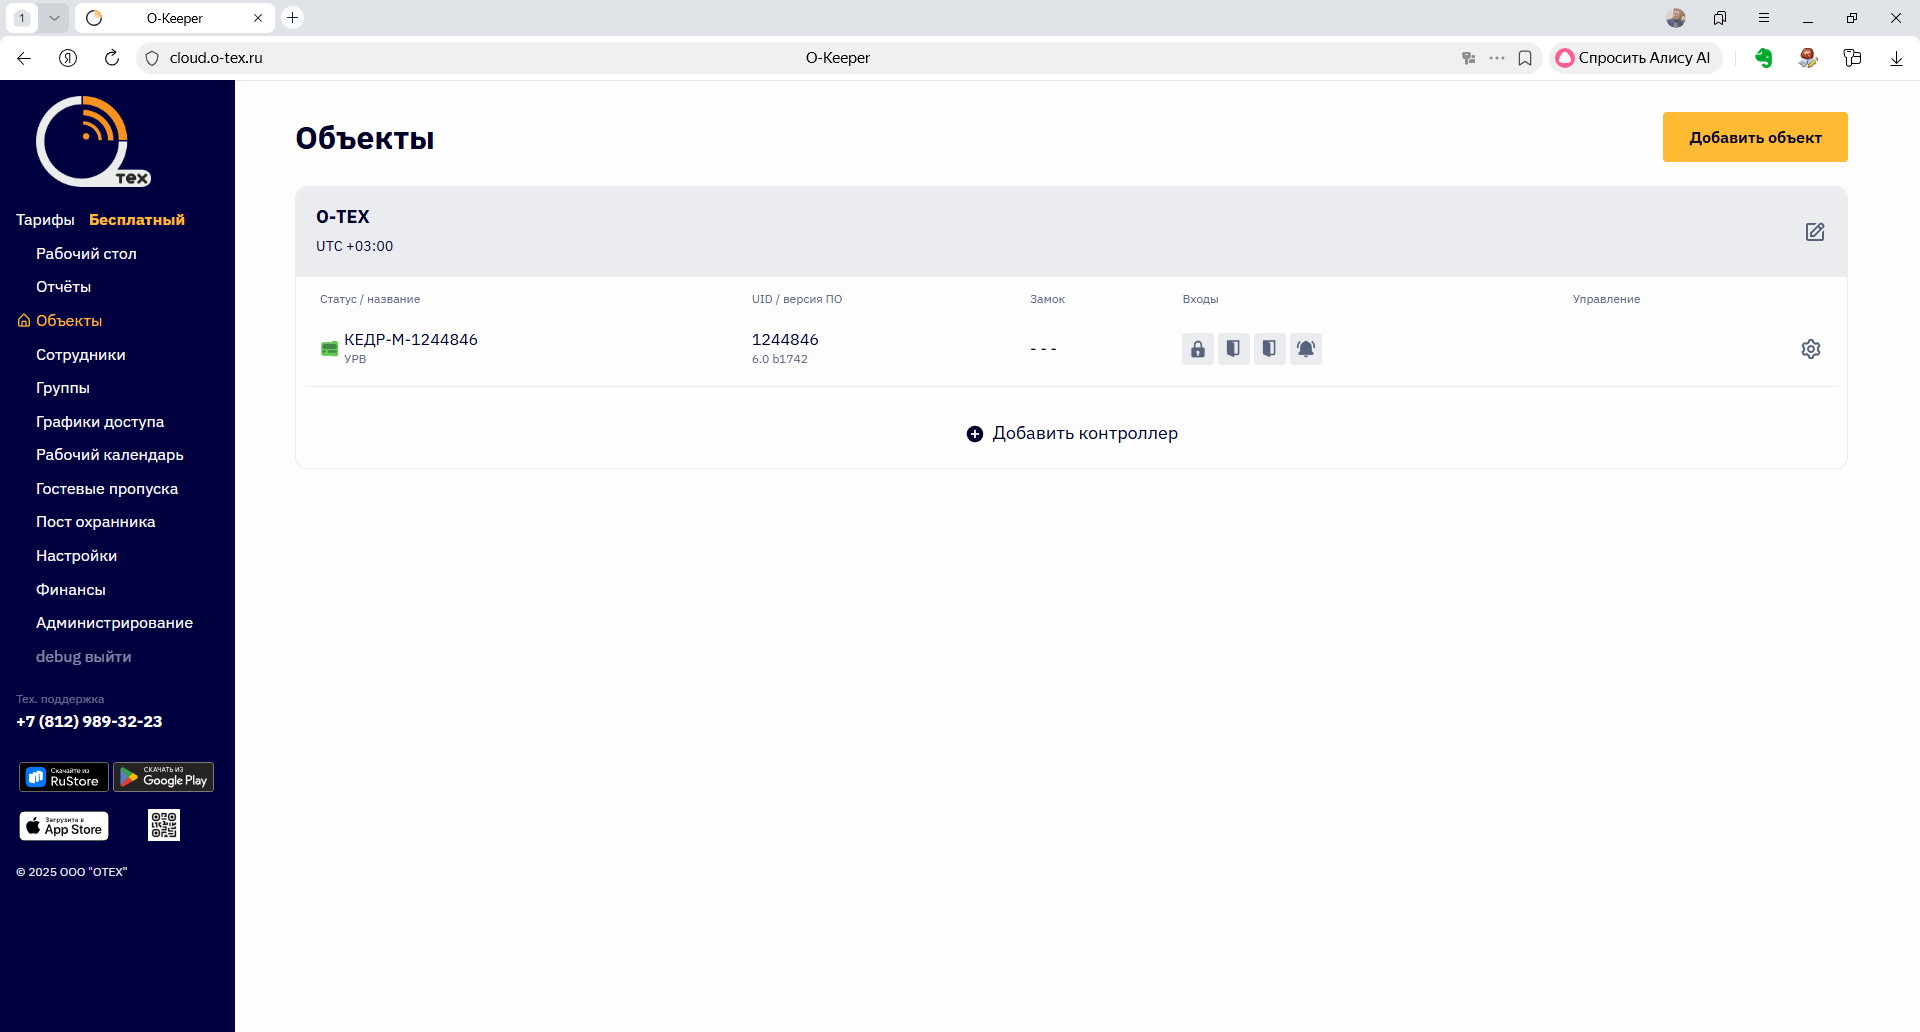This screenshot has width=1920, height=1032.
Task: Open the QR code in sidebar
Action: (x=164, y=825)
